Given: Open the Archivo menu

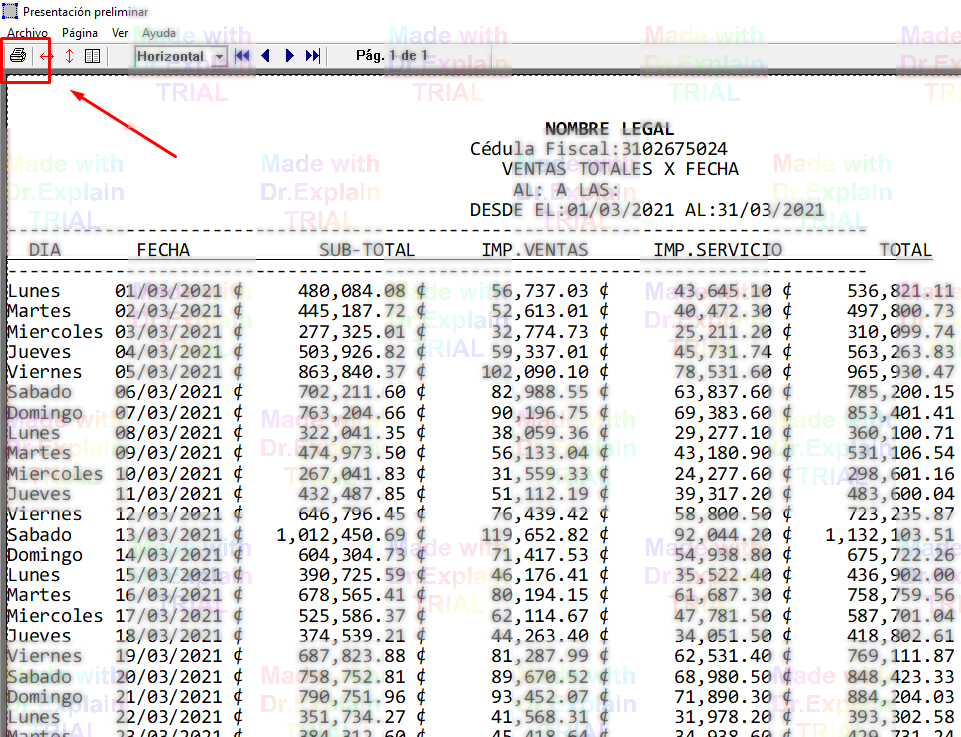Looking at the screenshot, I should (27, 33).
